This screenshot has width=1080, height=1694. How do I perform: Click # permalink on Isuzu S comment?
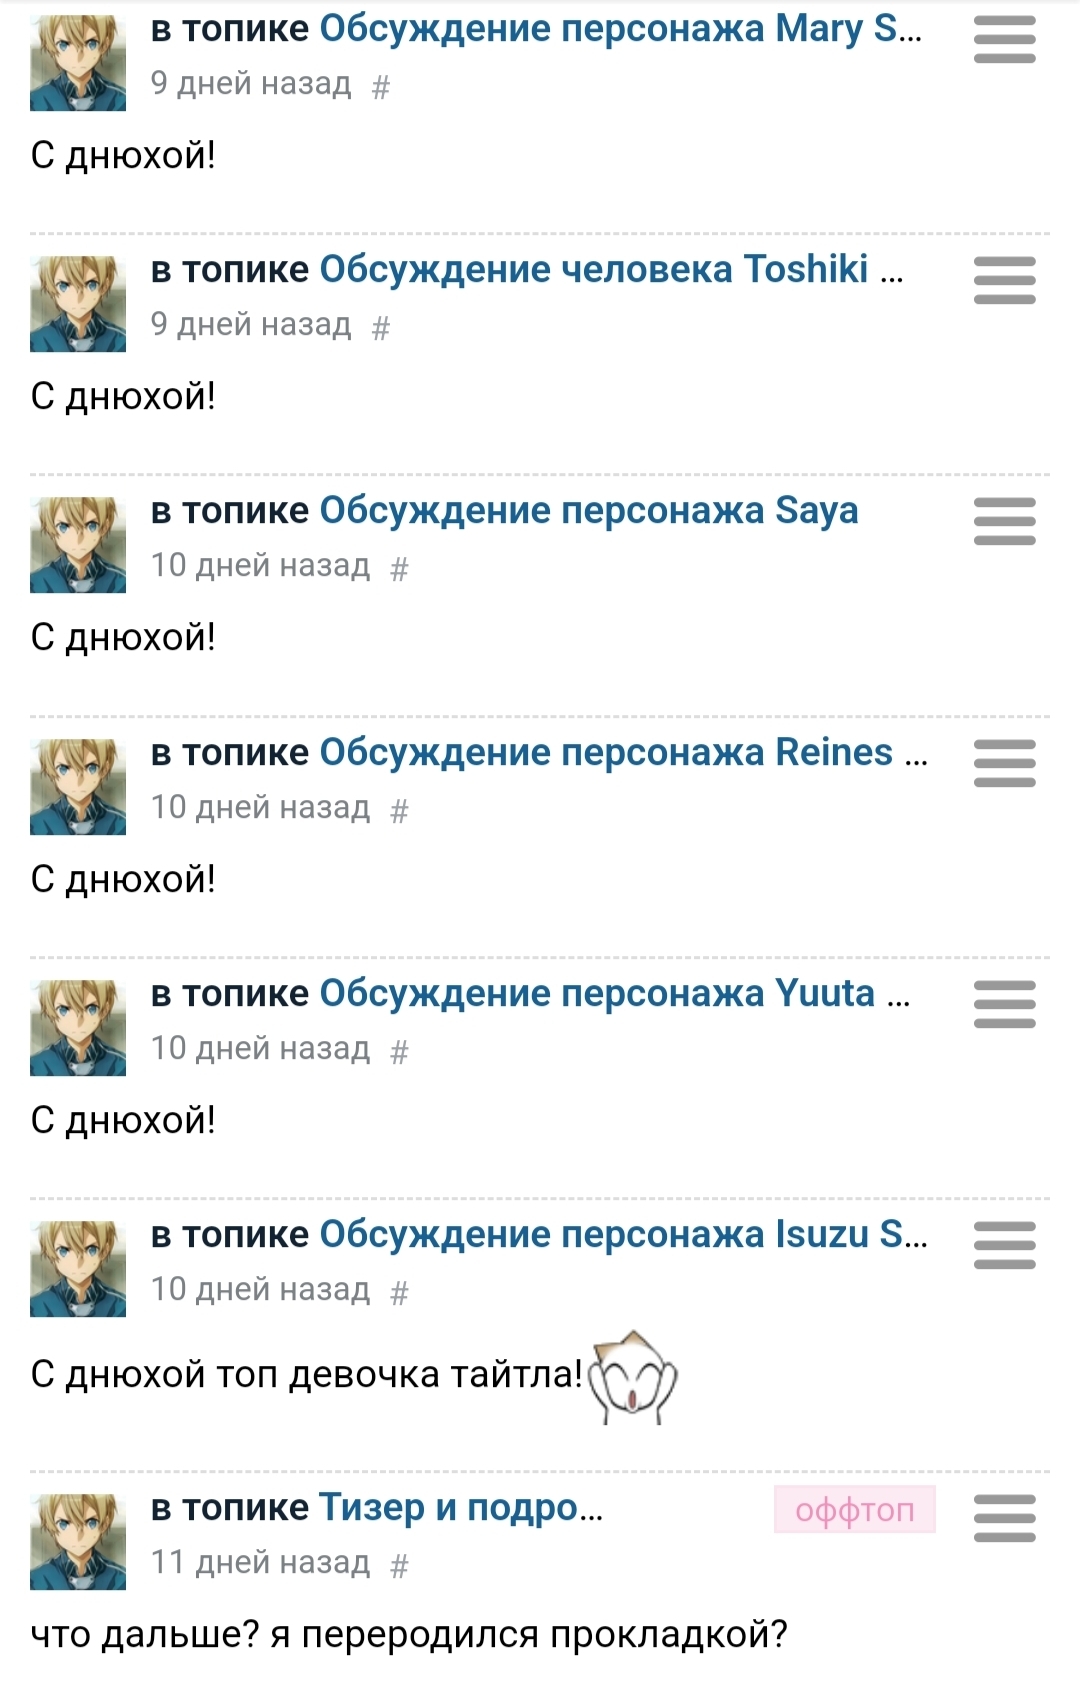coord(399,1294)
